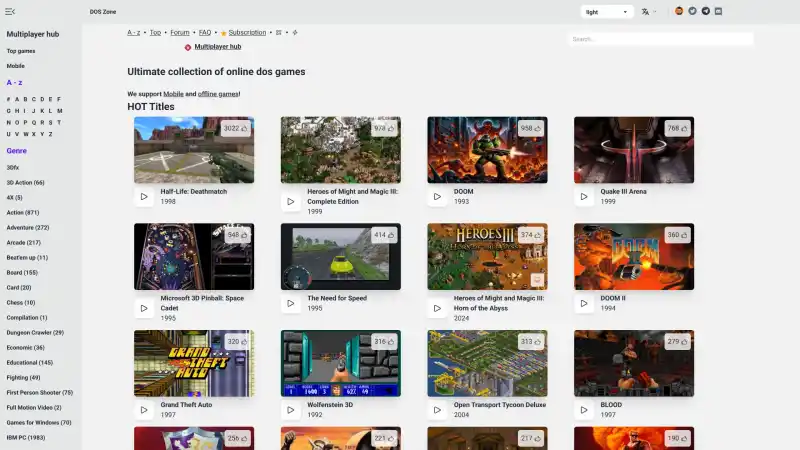Open the light theme dropdown

pos(607,12)
